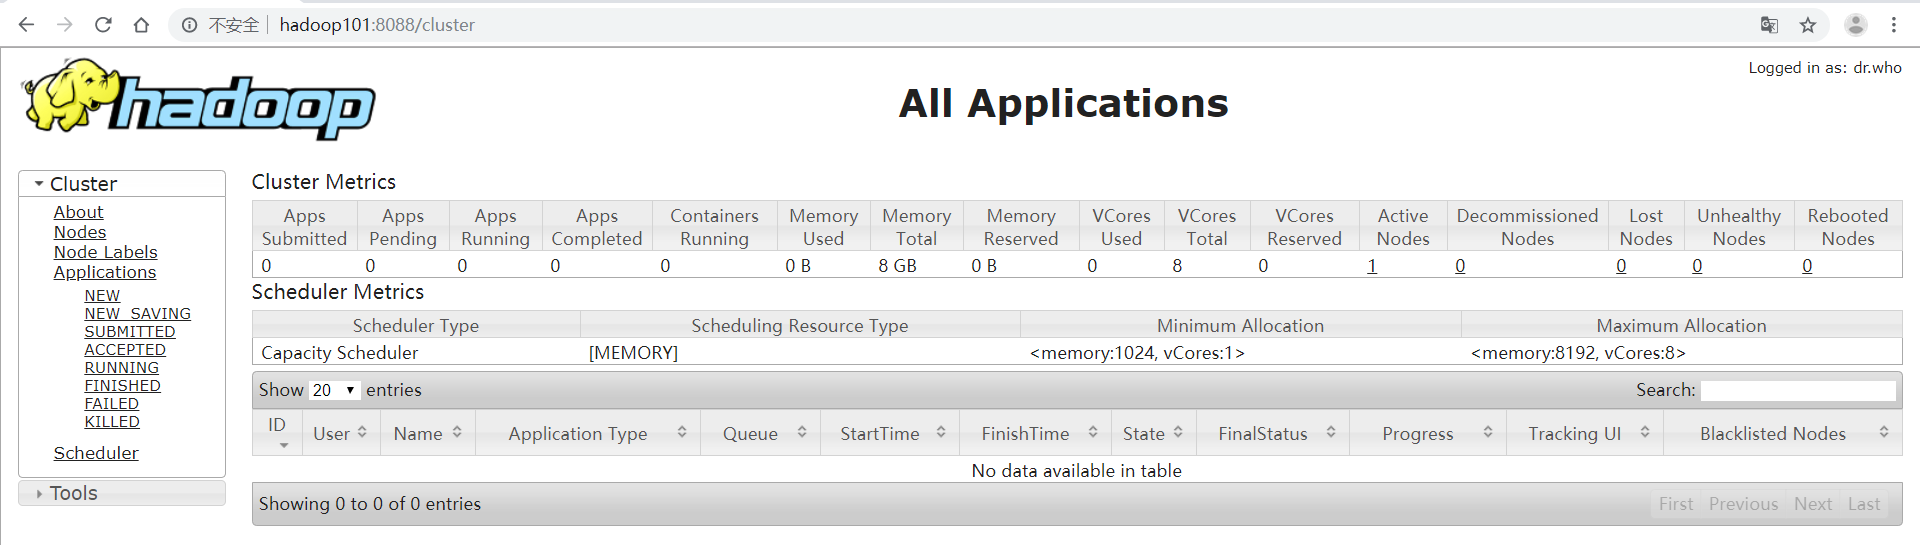The width and height of the screenshot is (1920, 545).
Task: Filter applications by FINISHED state
Action: [123, 386]
